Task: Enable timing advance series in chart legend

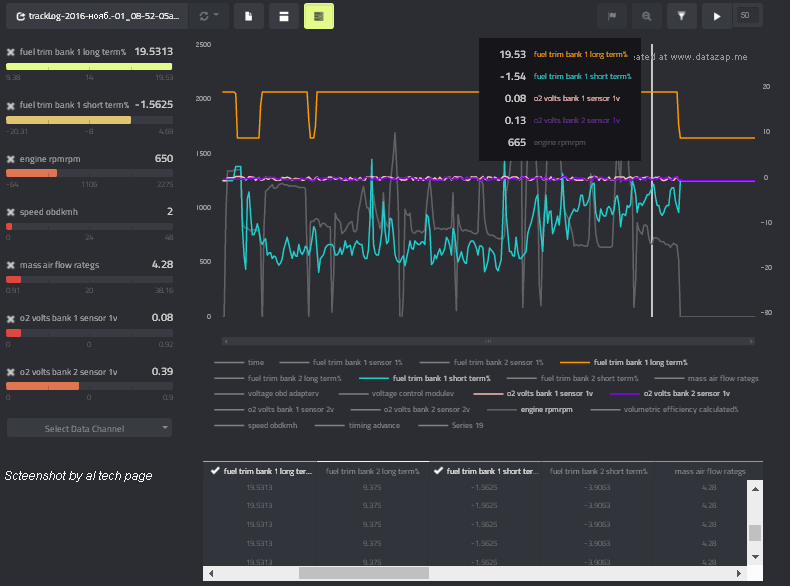Action: click(x=372, y=425)
